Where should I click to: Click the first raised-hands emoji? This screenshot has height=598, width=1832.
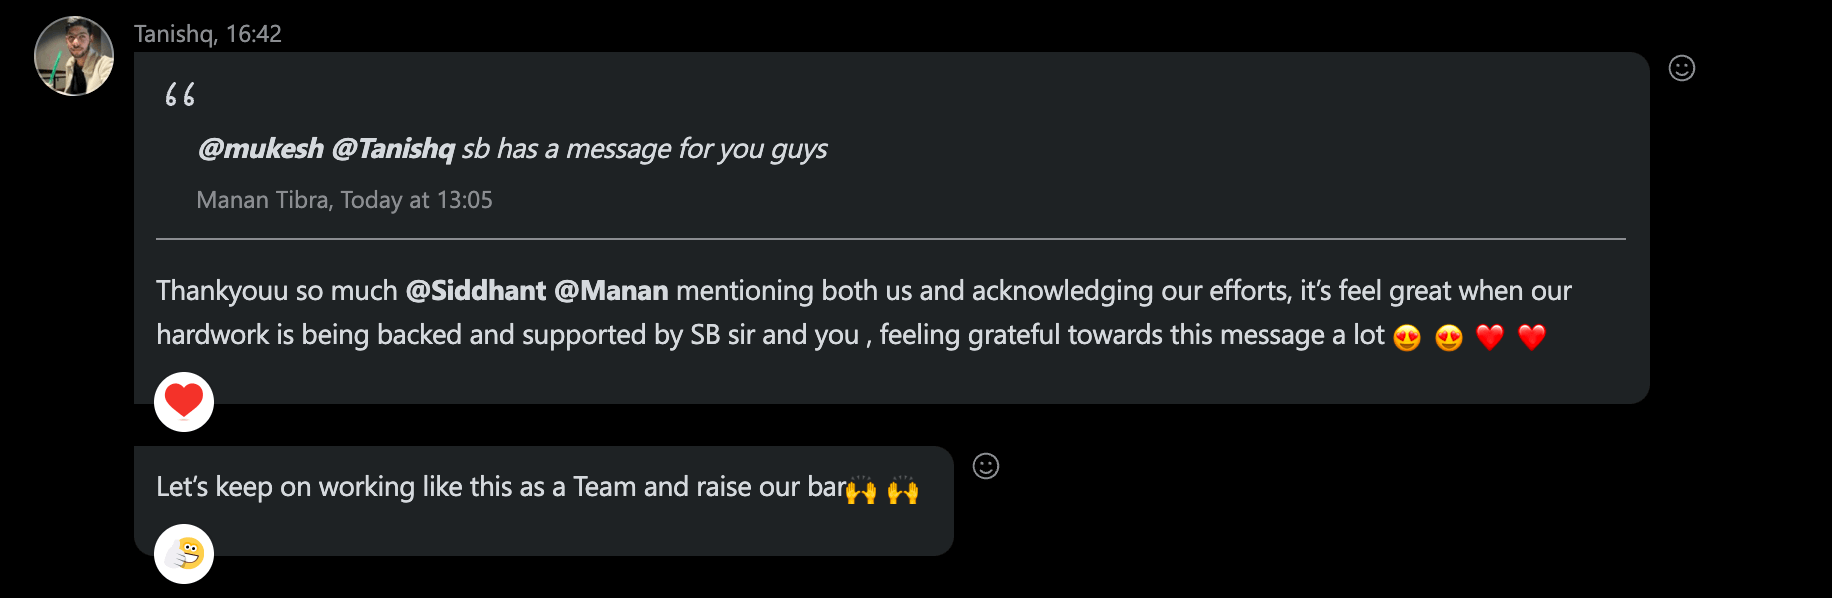tap(861, 490)
